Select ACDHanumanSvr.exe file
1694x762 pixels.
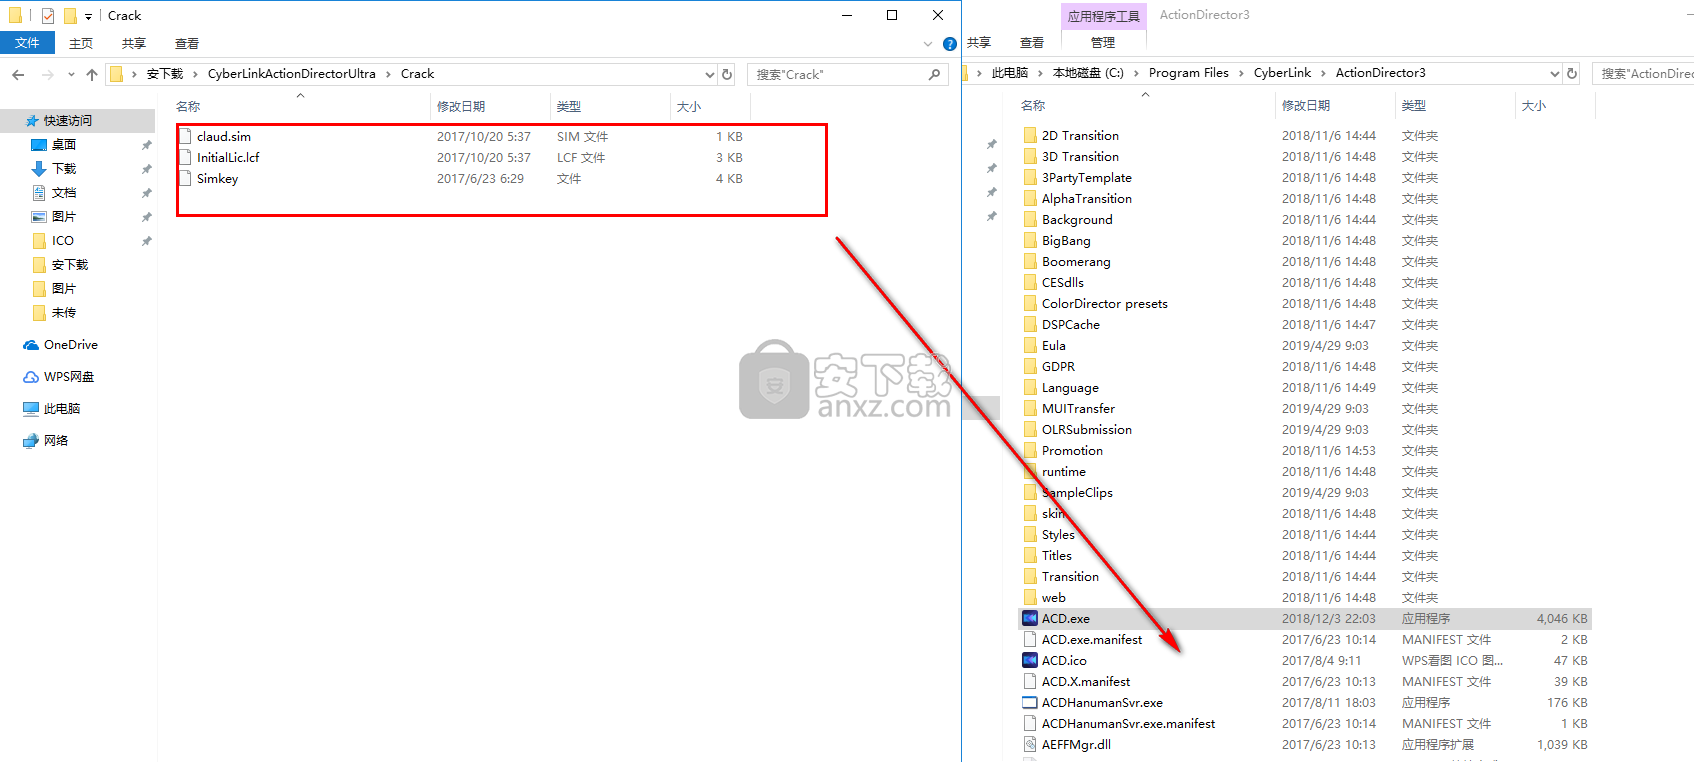1102,703
